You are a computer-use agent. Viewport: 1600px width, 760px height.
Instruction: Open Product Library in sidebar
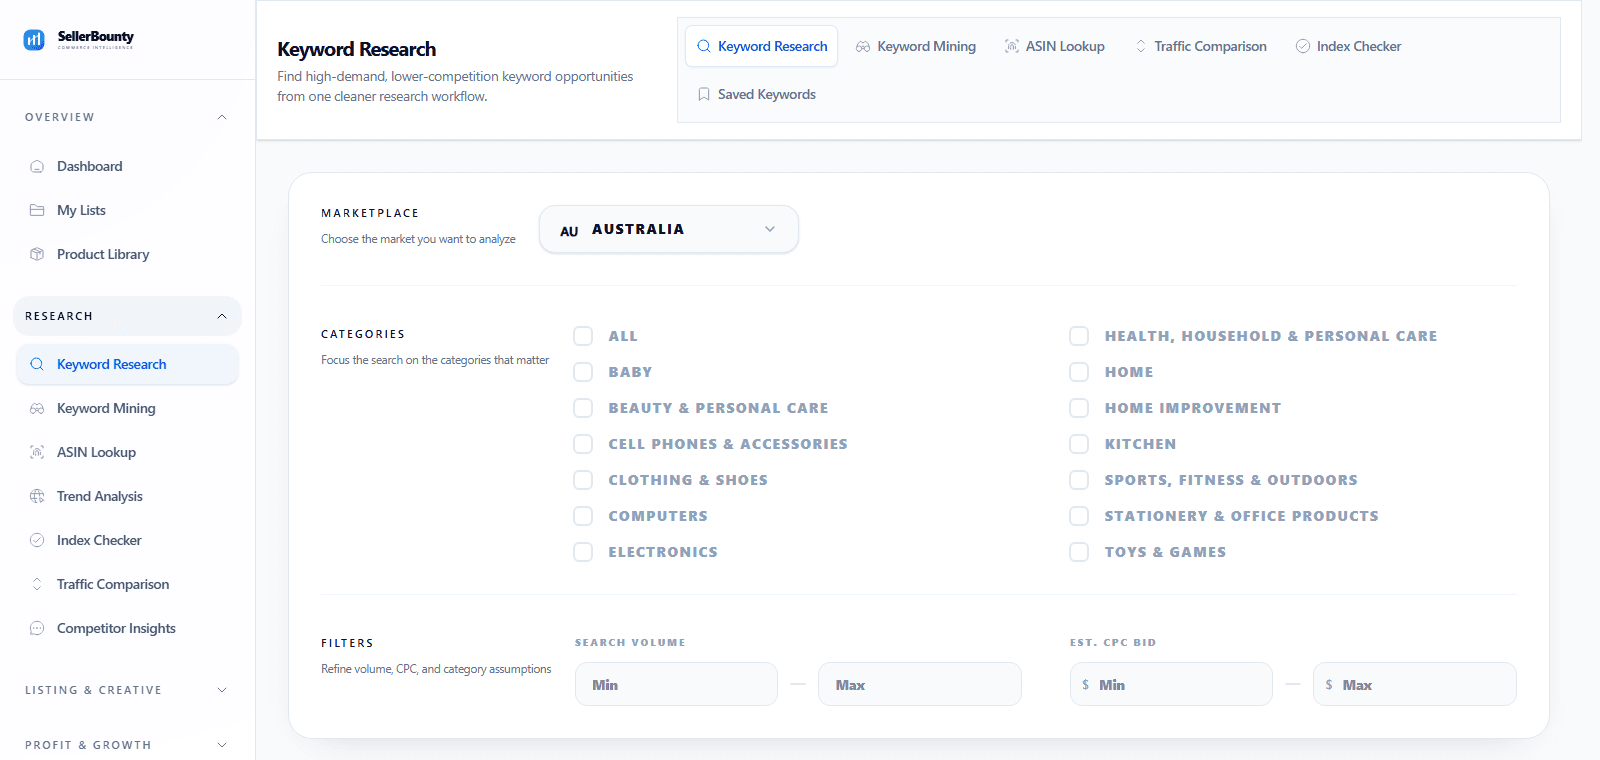point(127,255)
